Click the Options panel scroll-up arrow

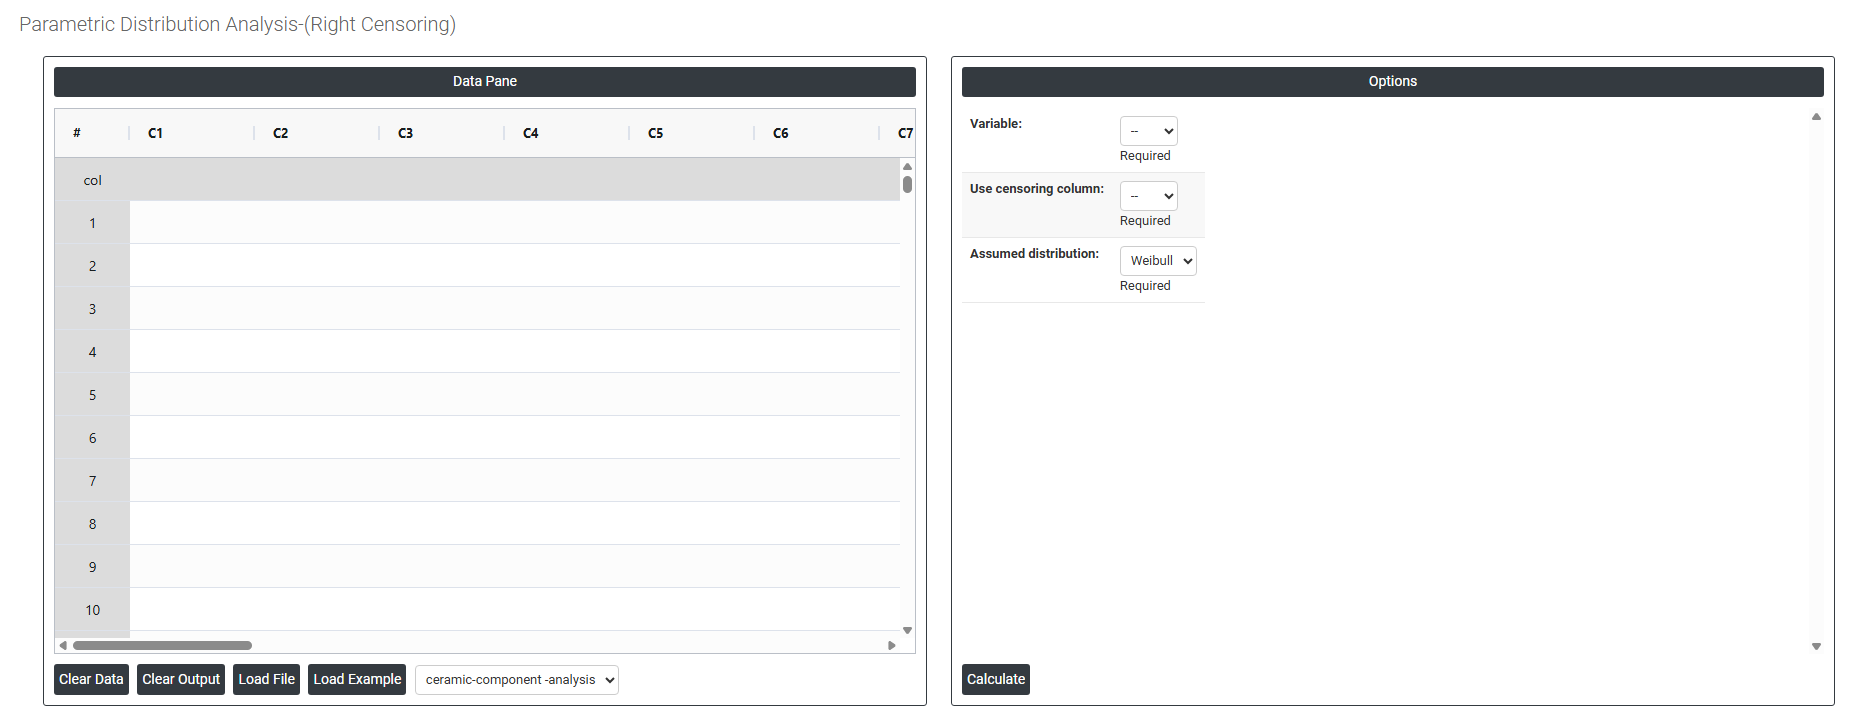(x=1816, y=117)
